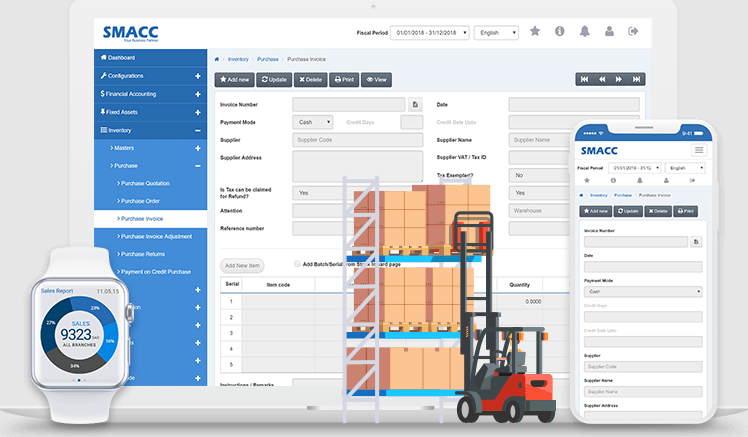Click Supplier Code input field

(x=357, y=140)
